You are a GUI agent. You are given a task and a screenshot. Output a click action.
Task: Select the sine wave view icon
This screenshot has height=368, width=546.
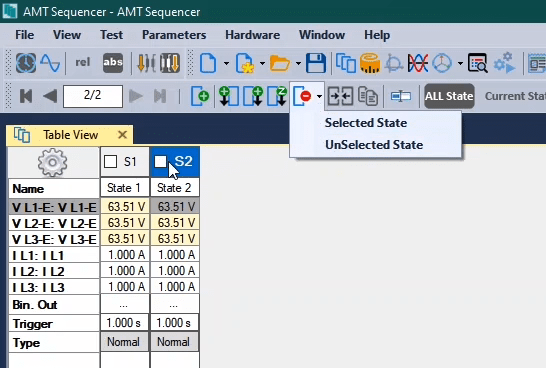pyautogui.click(x=50, y=63)
